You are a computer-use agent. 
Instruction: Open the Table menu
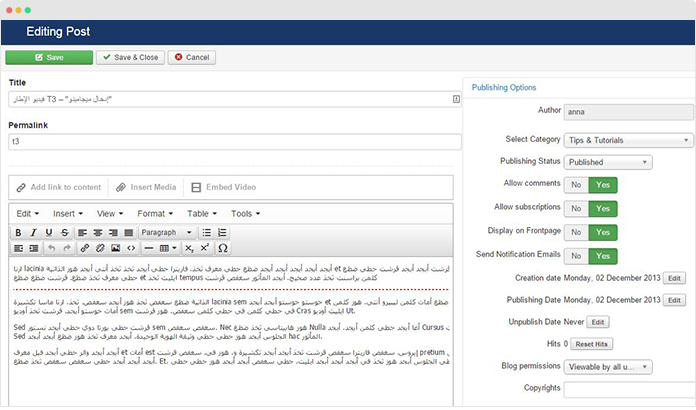pyautogui.click(x=202, y=214)
